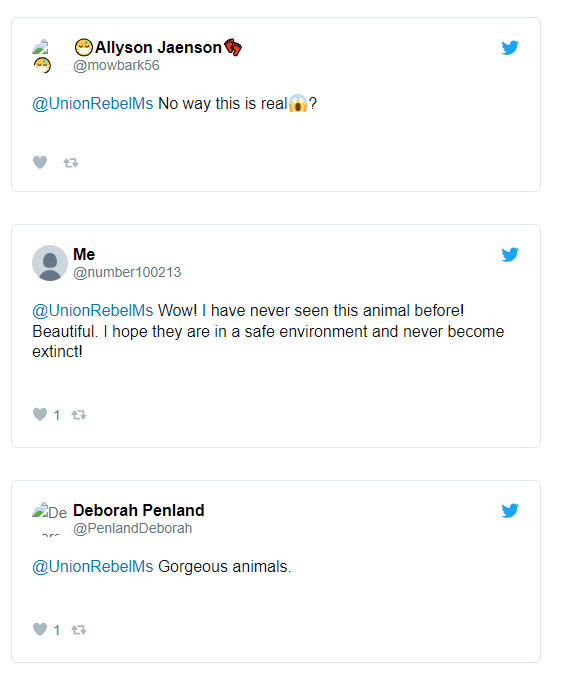This screenshot has width=565, height=687.
Task: Open @UnionRebelMs mention in Deborah's tweet
Action: click(x=92, y=567)
